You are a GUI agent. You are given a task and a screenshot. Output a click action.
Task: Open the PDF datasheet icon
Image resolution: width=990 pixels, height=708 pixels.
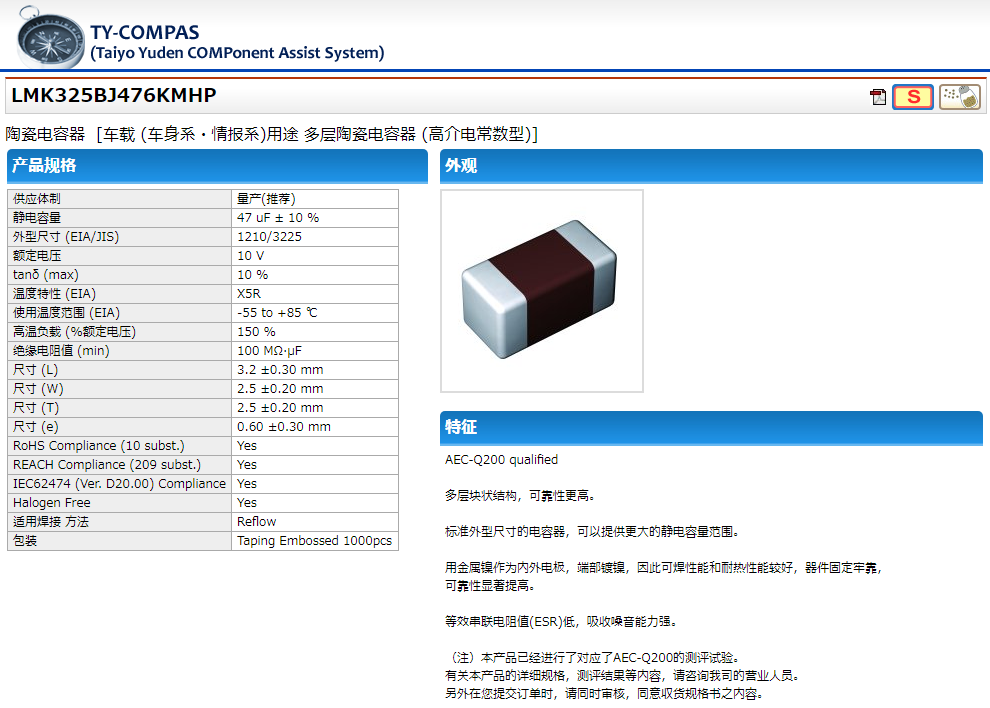[x=878, y=97]
